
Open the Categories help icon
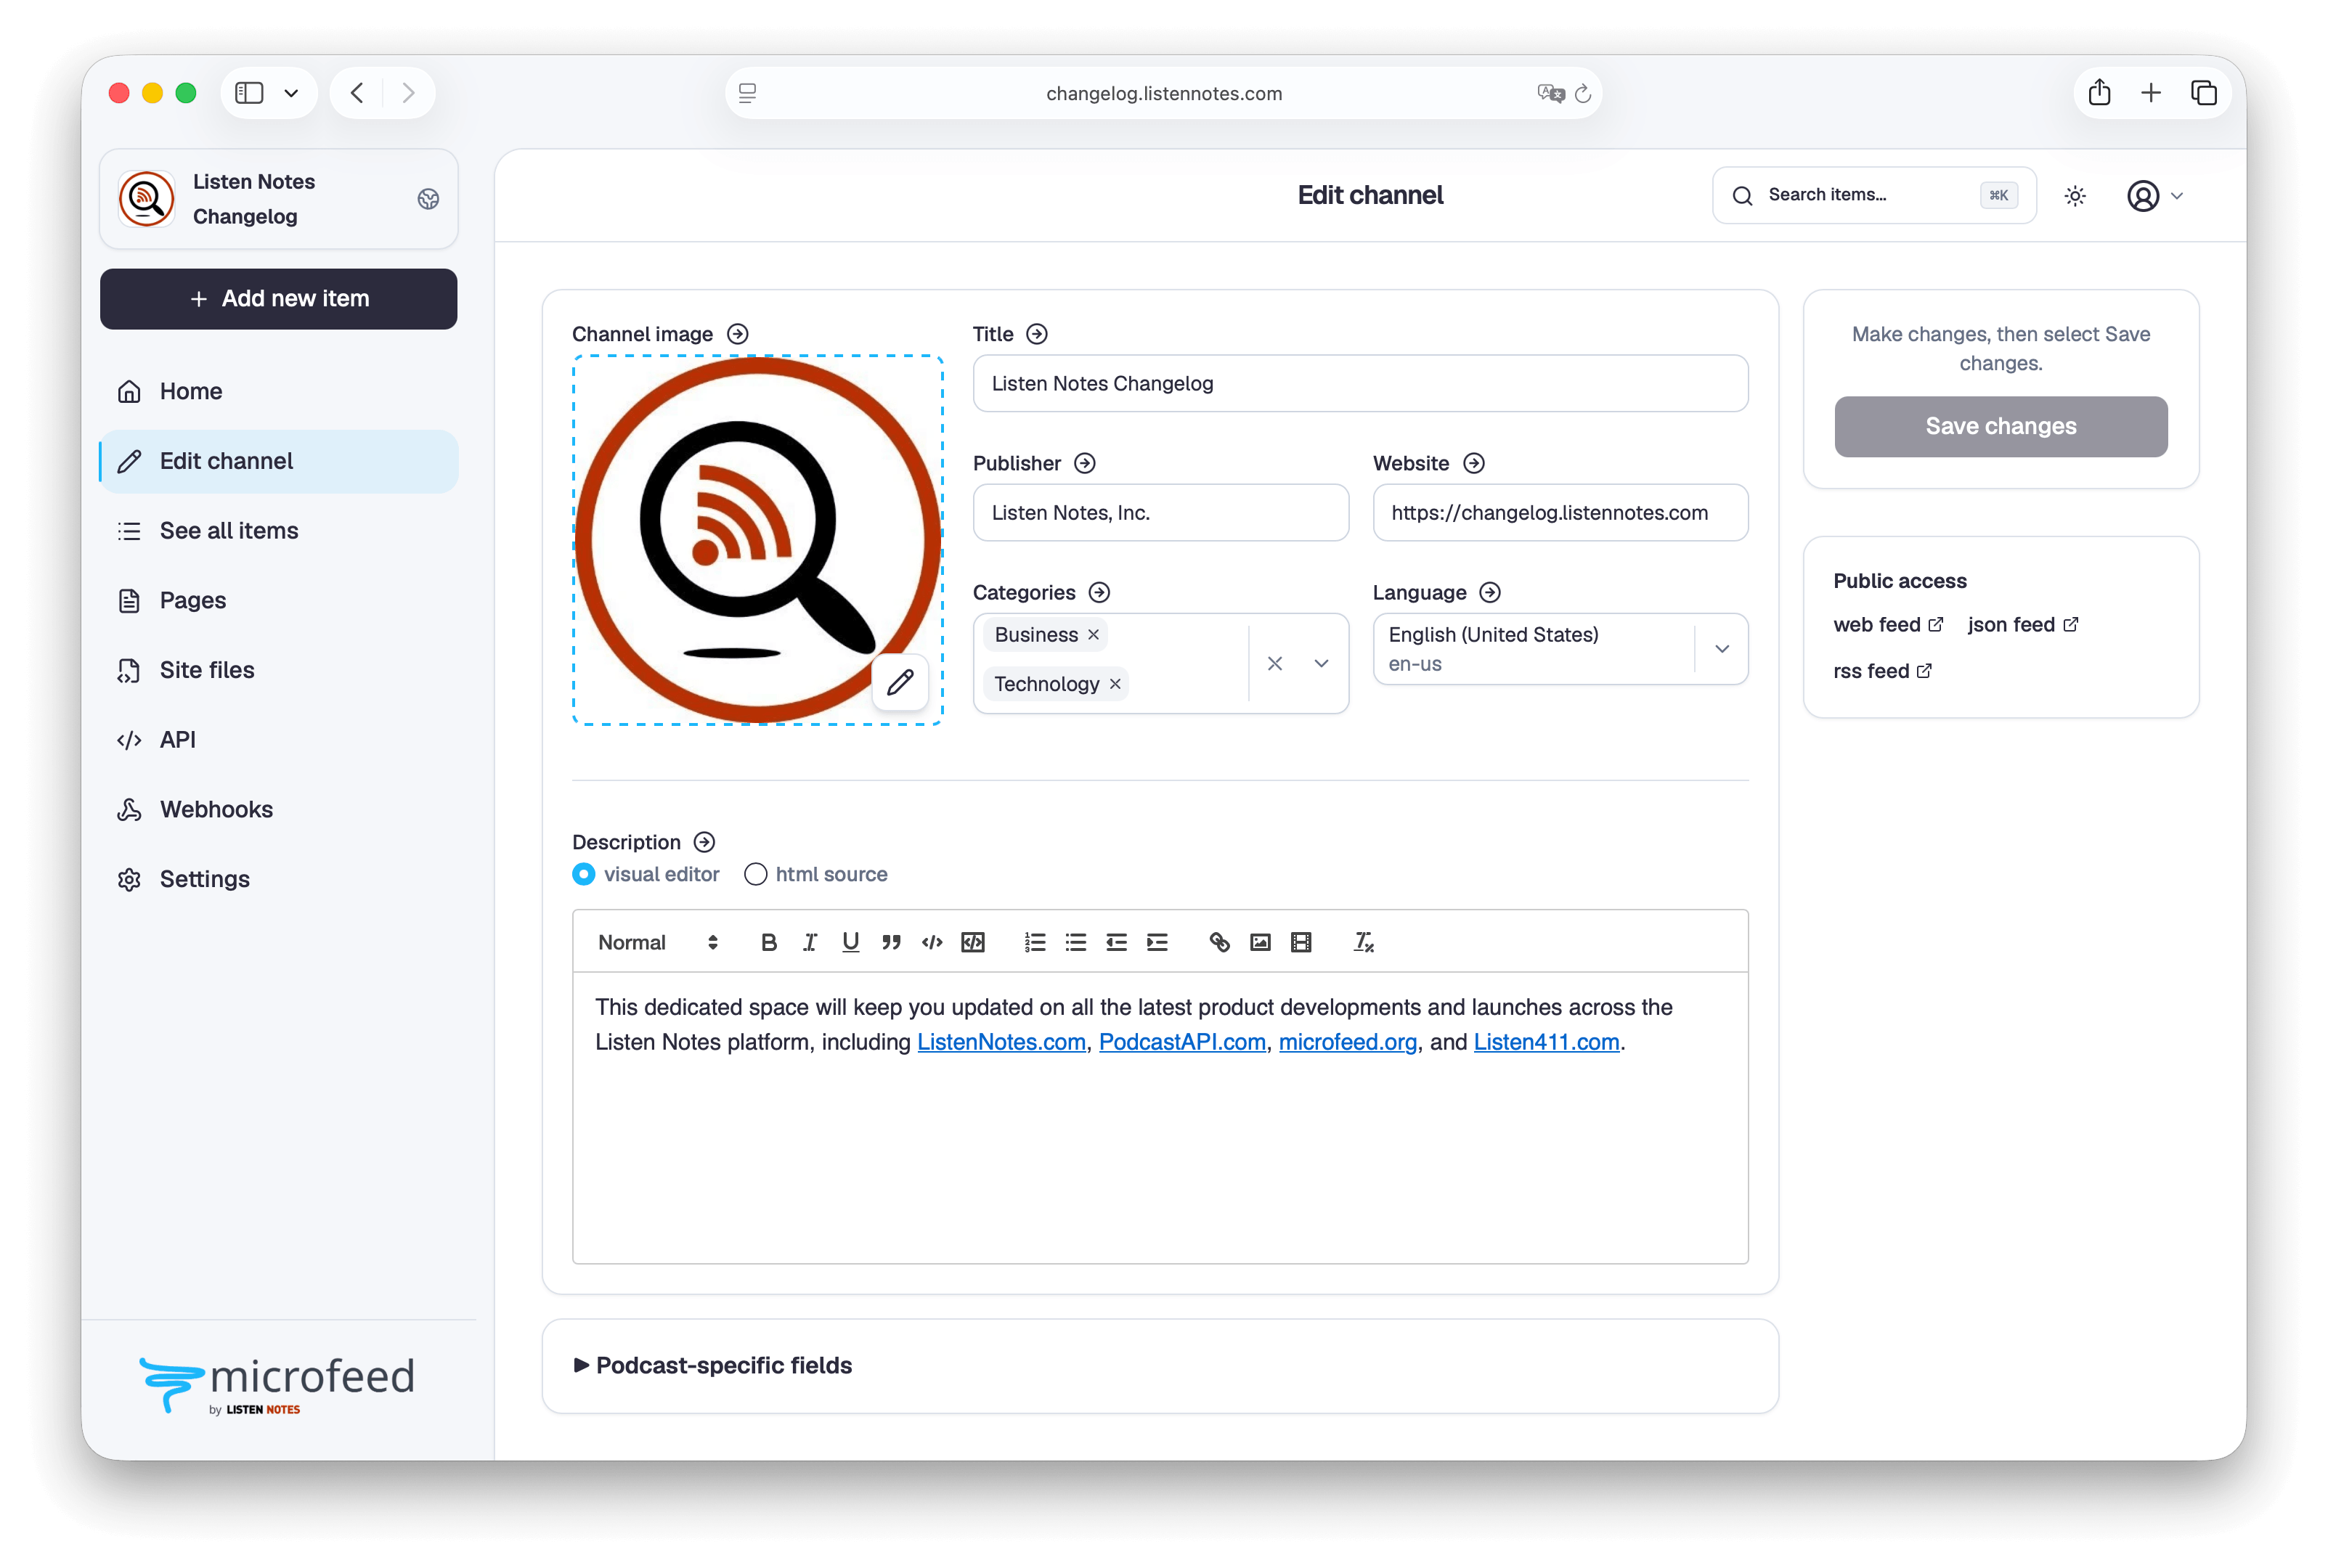click(1099, 592)
